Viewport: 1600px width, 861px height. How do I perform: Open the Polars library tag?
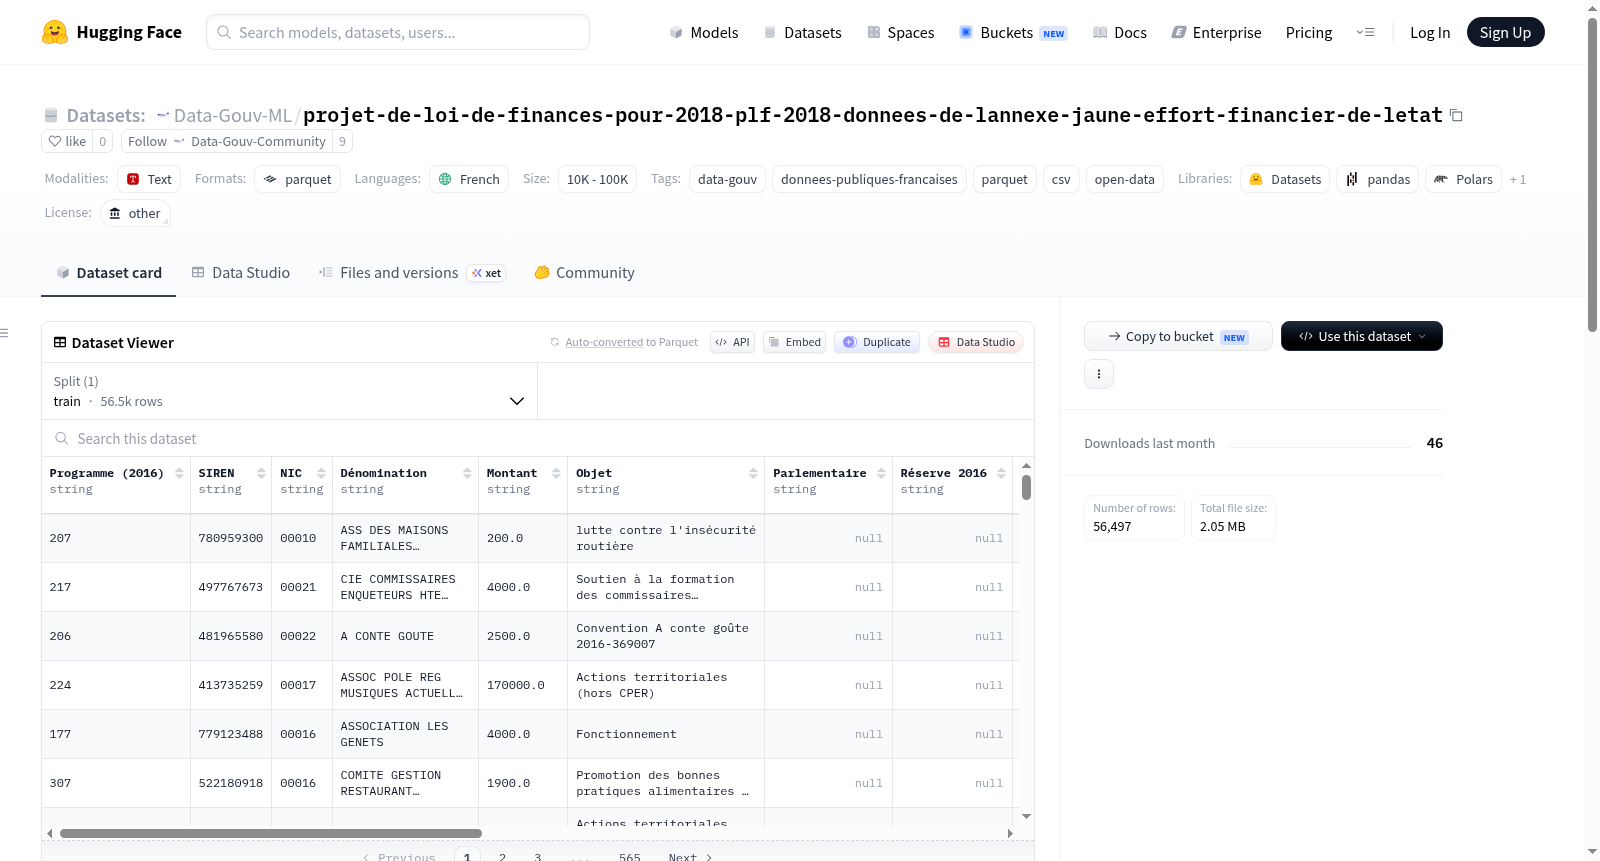1463,179
